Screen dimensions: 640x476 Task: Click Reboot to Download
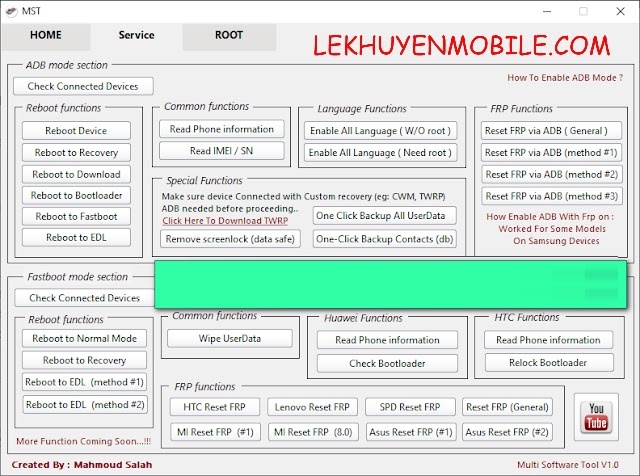[x=76, y=174]
